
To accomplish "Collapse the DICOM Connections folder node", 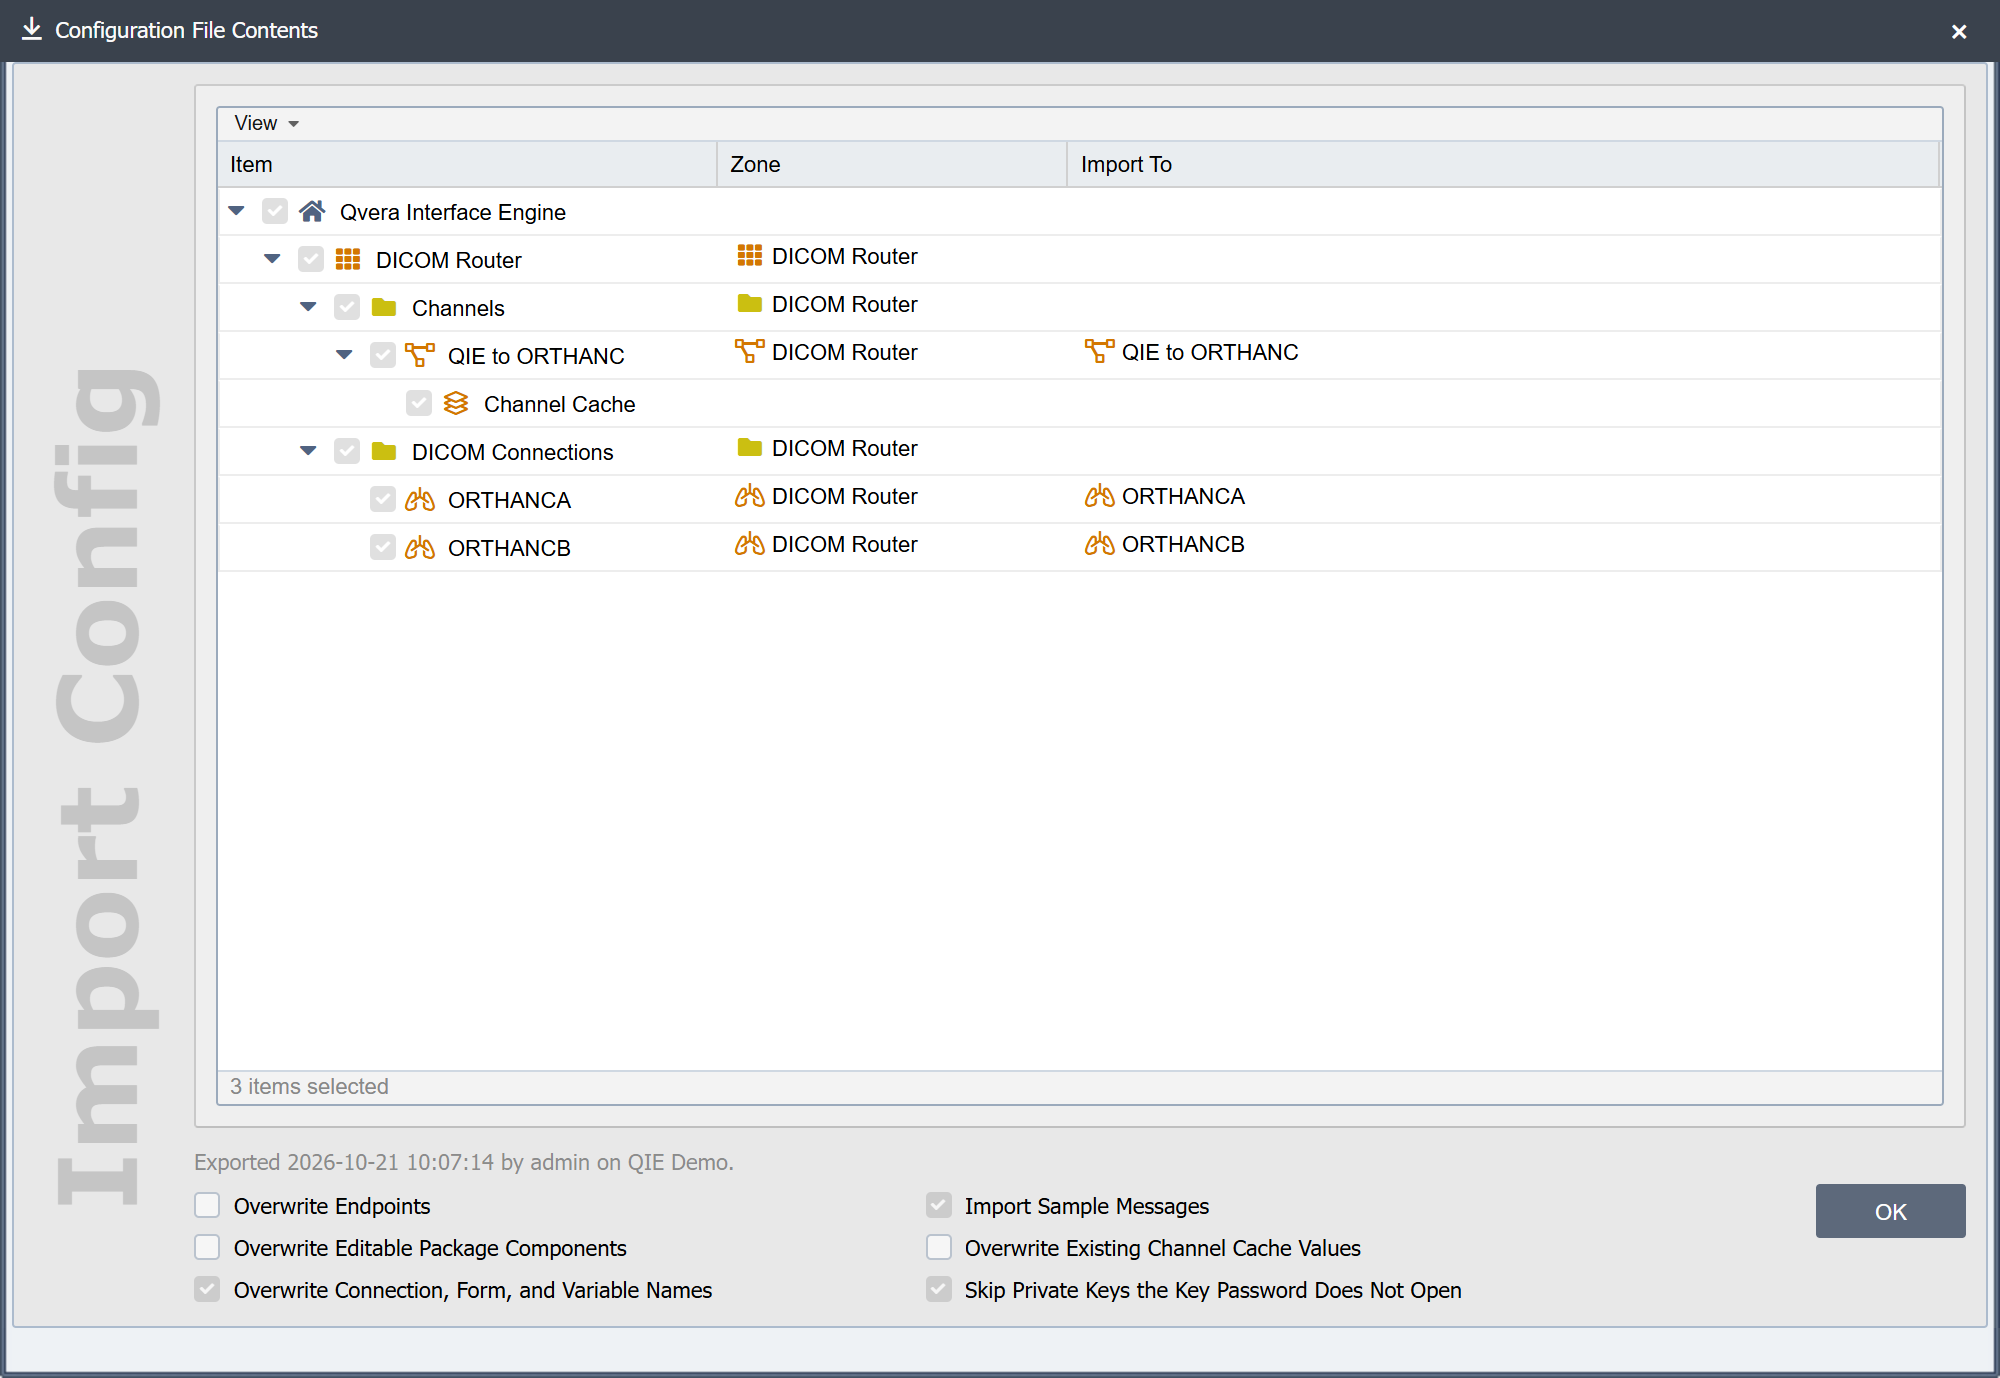I will 308,451.
